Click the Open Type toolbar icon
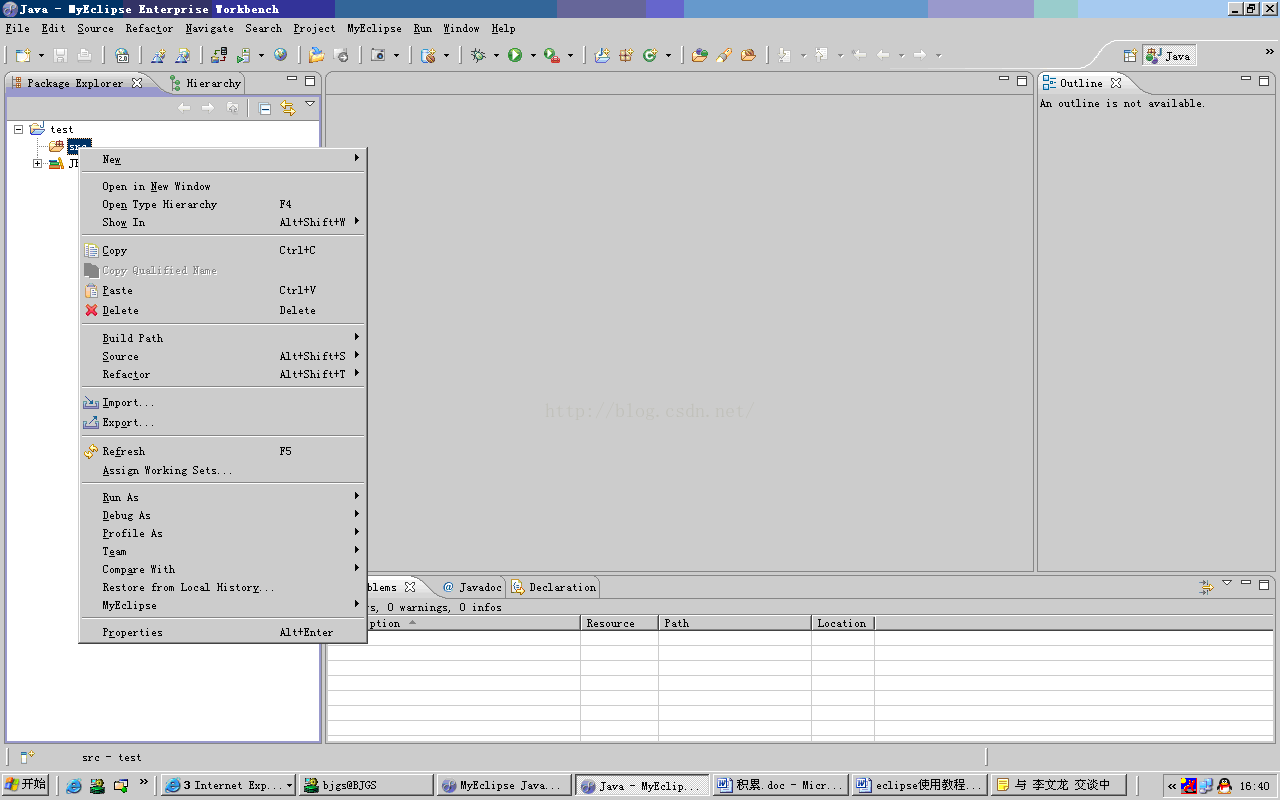The height and width of the screenshot is (800, 1280). click(699, 55)
